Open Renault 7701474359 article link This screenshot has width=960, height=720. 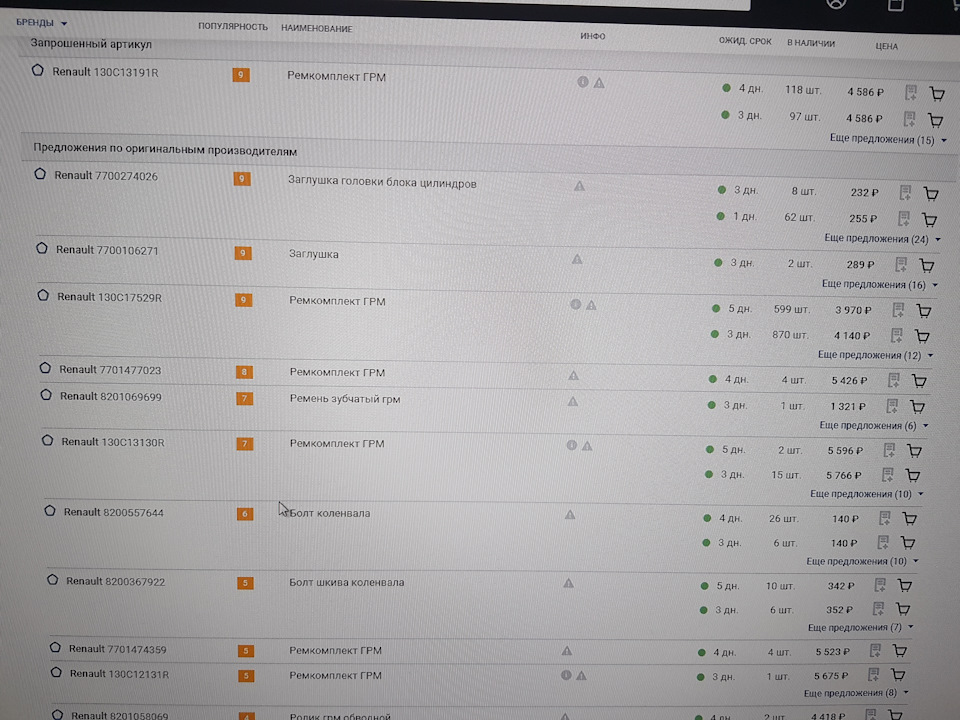pyautogui.click(x=118, y=649)
